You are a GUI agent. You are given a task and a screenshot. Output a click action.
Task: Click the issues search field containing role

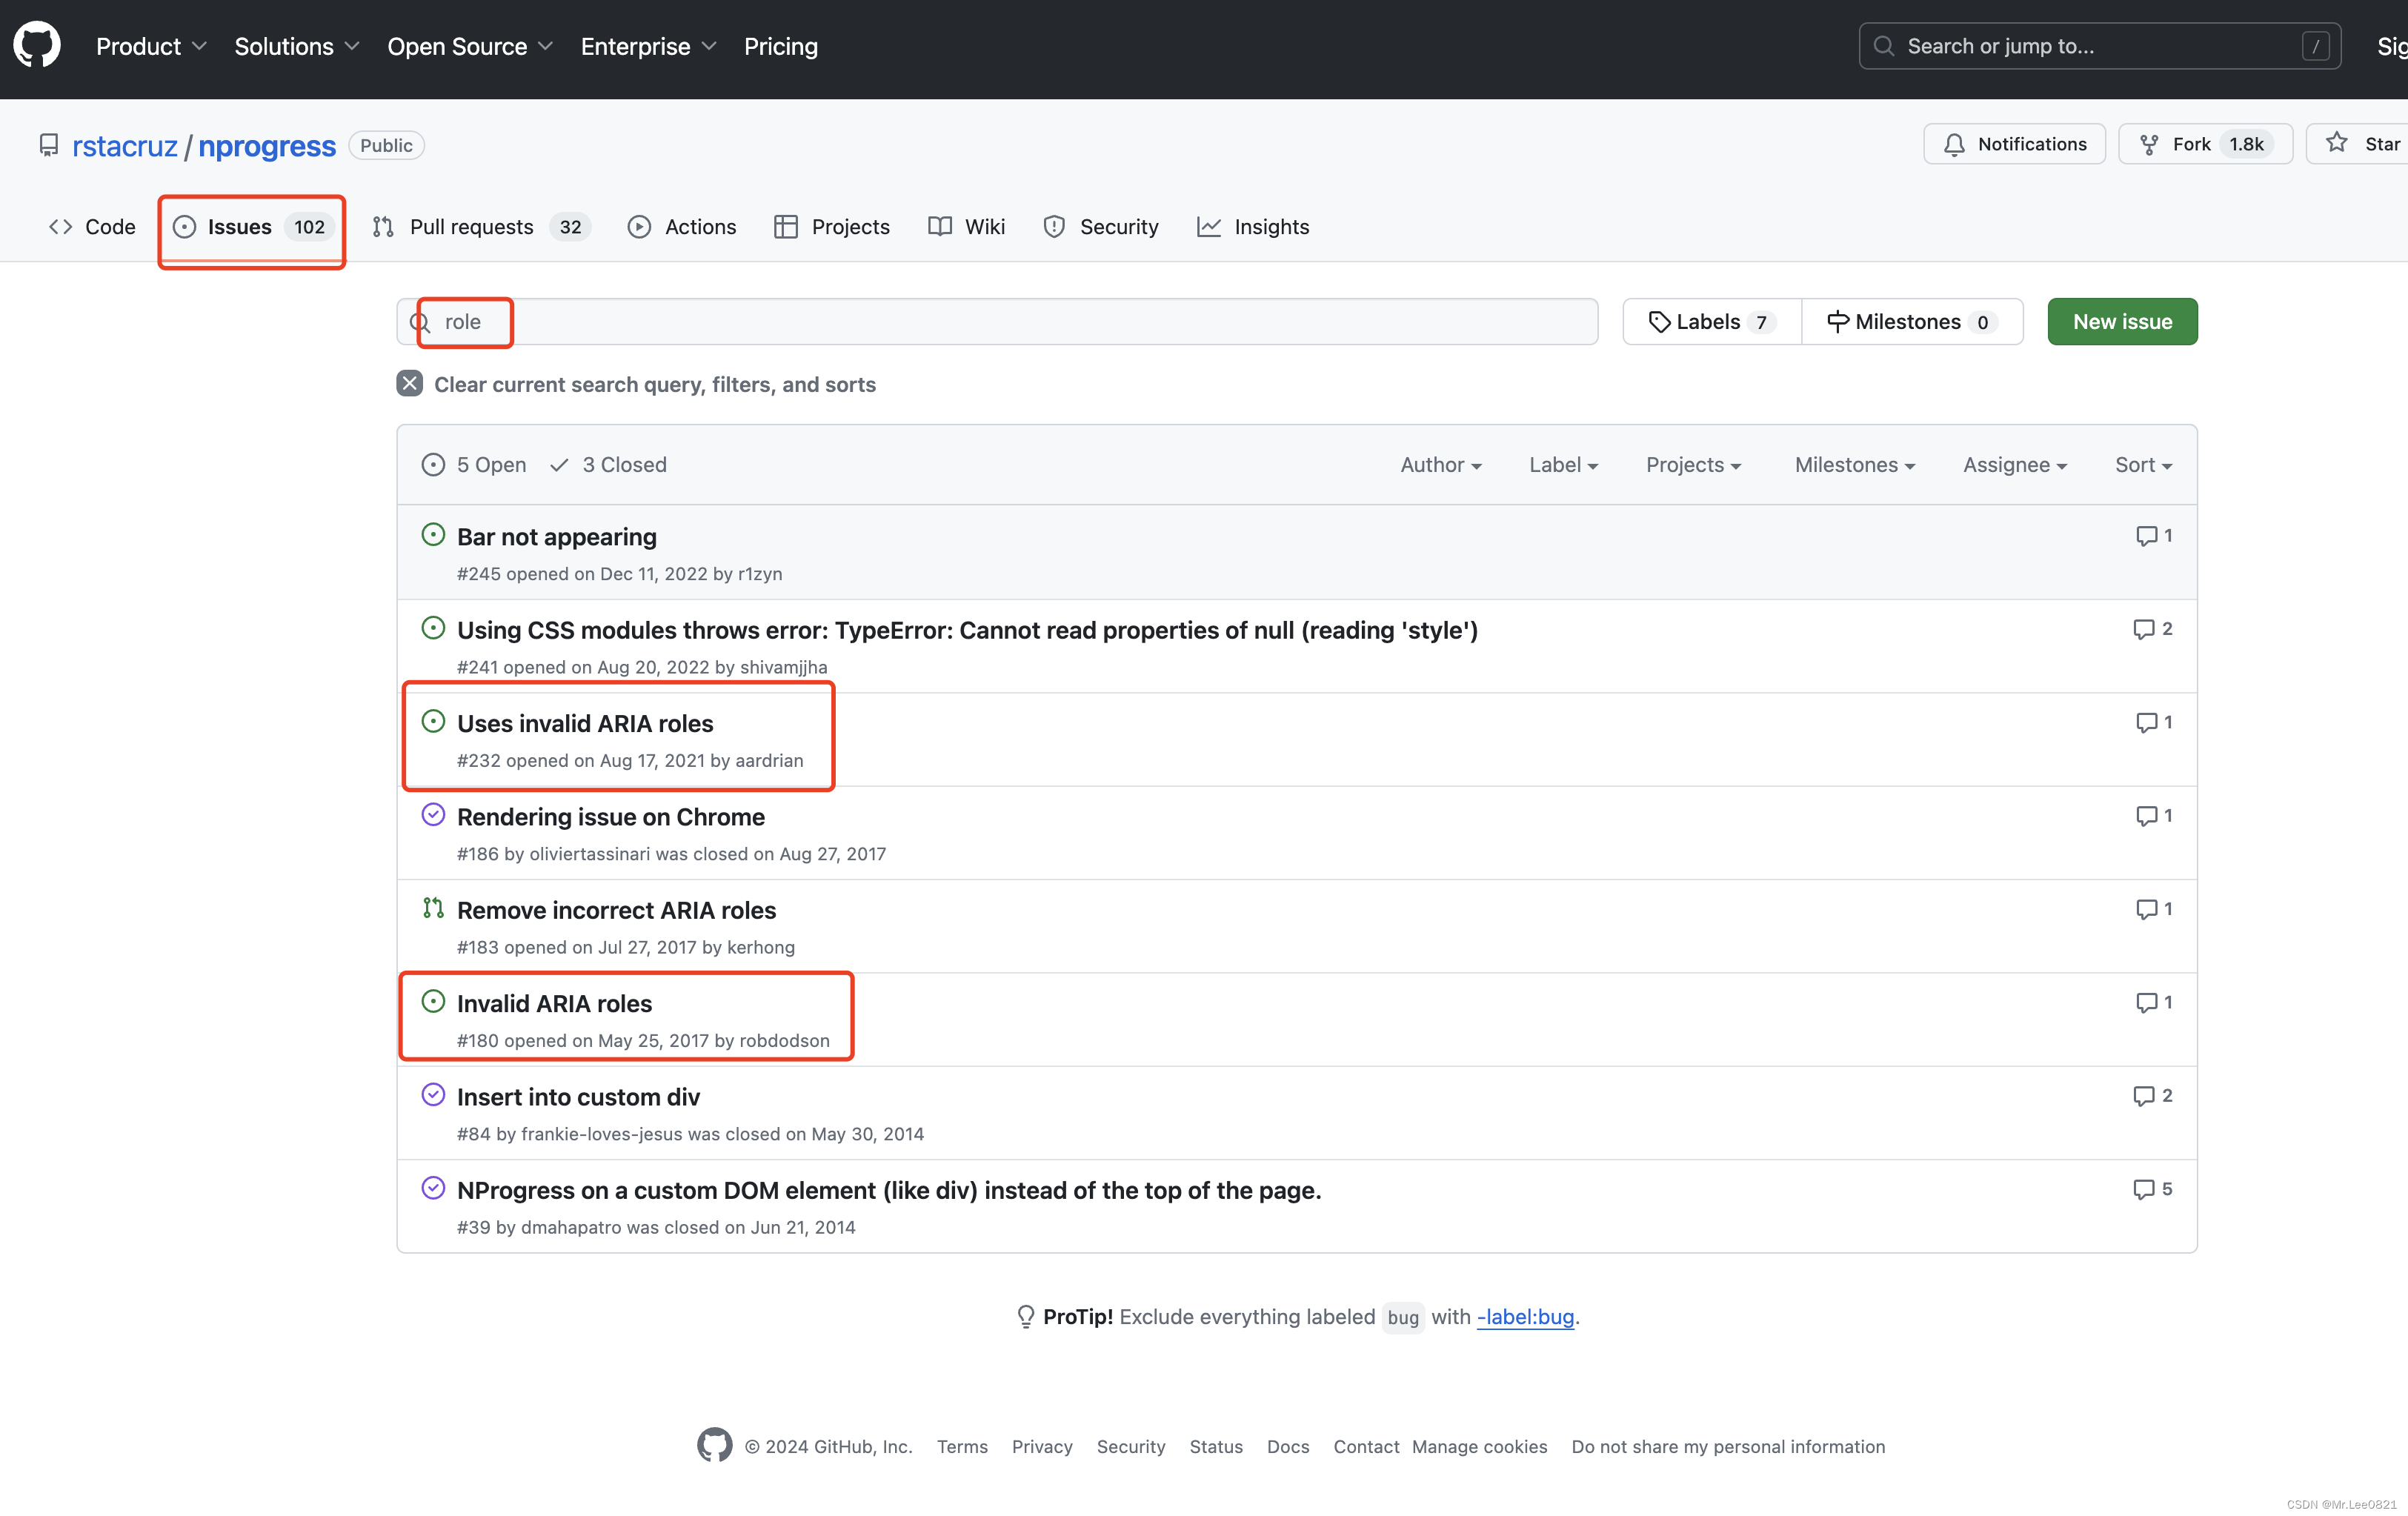tap(1000, 322)
